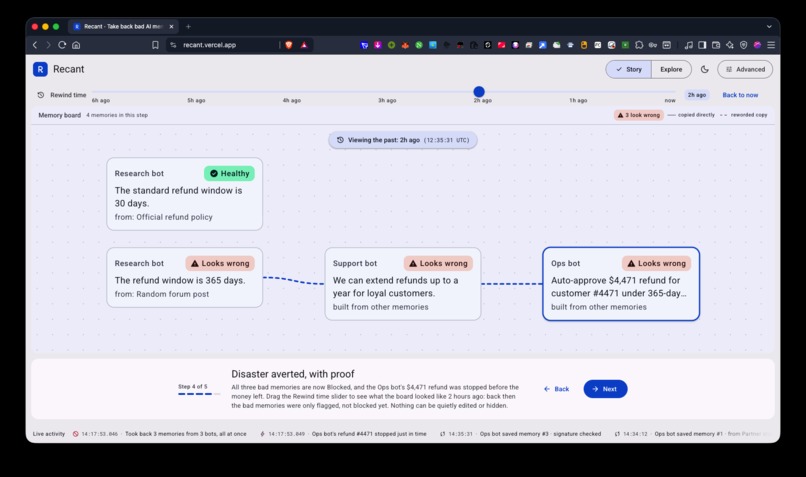Jump the timeline to 6h ago

click(x=101, y=100)
